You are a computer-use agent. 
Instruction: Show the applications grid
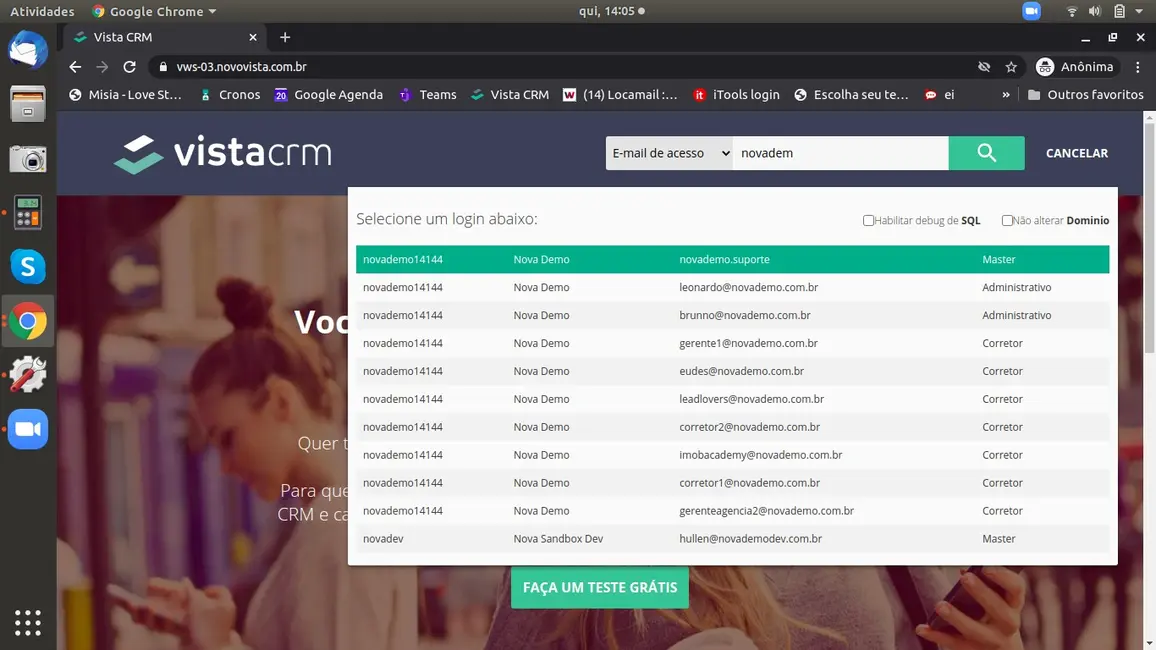pos(28,622)
